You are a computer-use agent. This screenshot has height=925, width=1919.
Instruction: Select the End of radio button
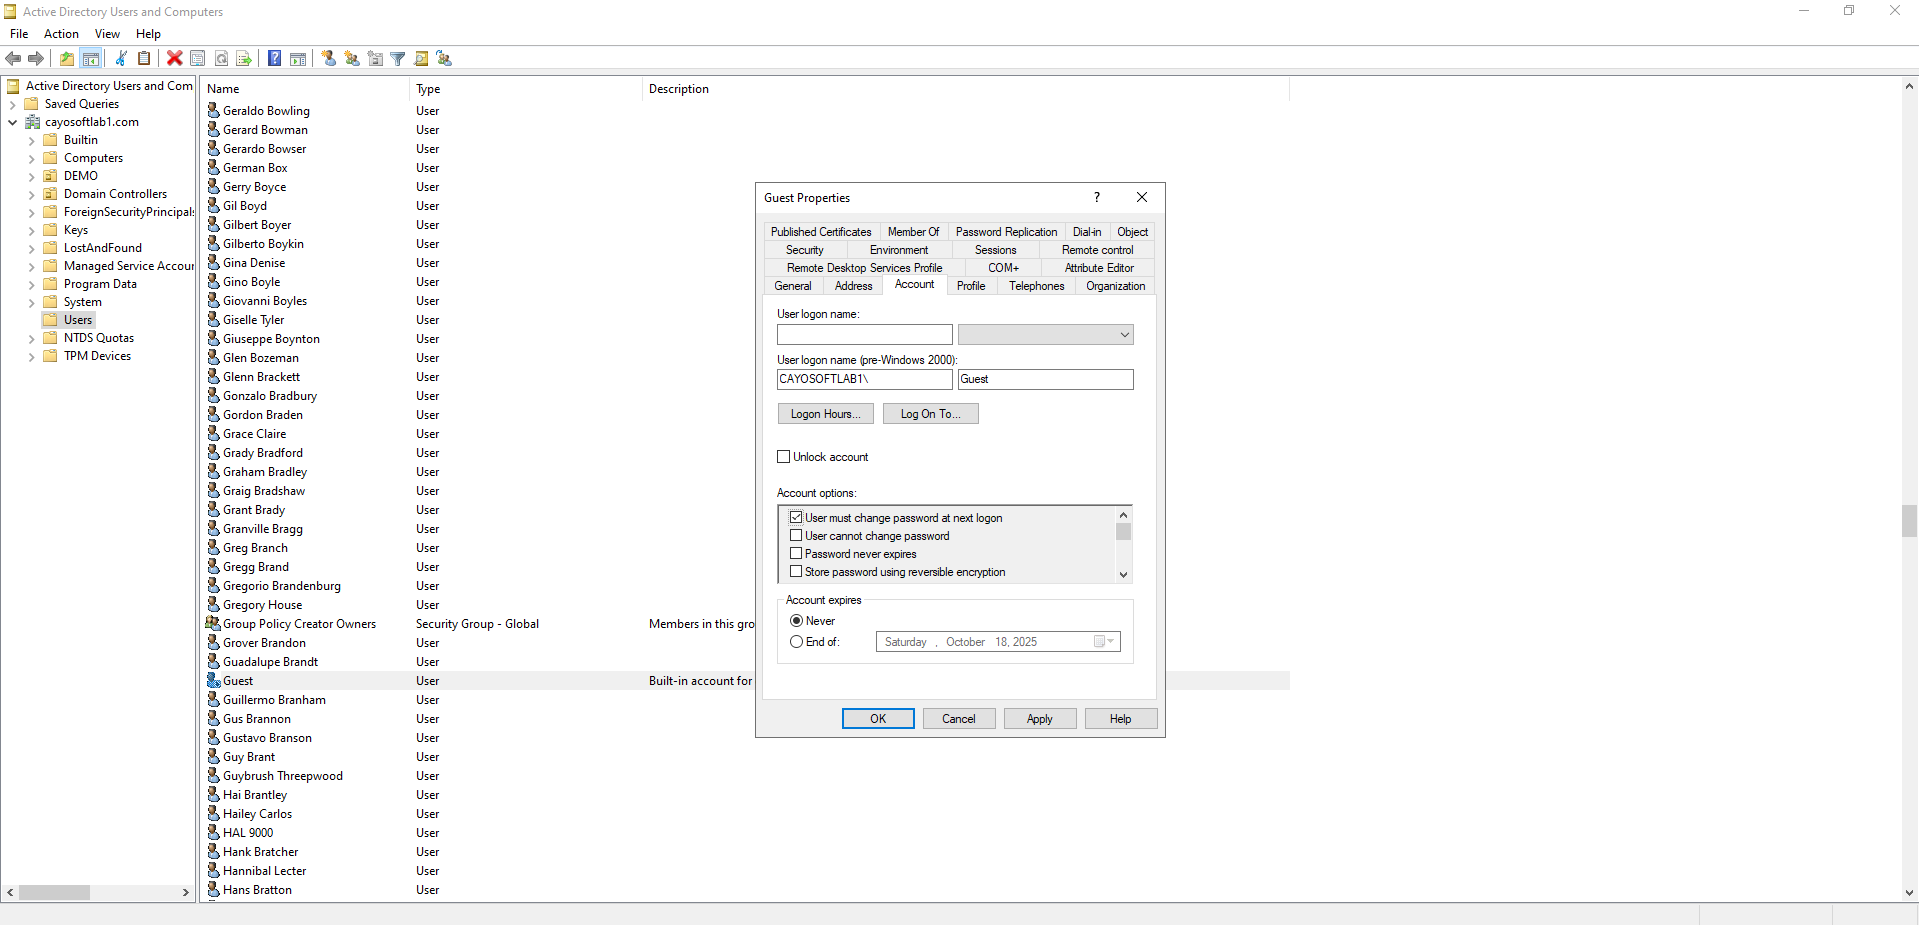pos(797,642)
